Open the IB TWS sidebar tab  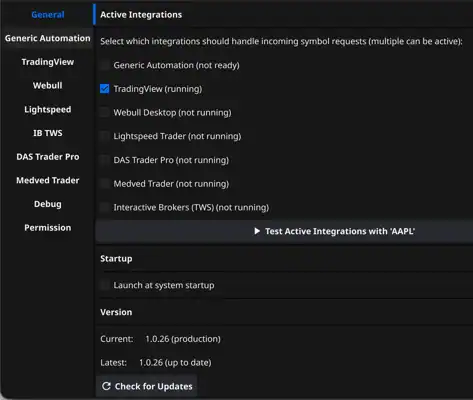(48, 133)
